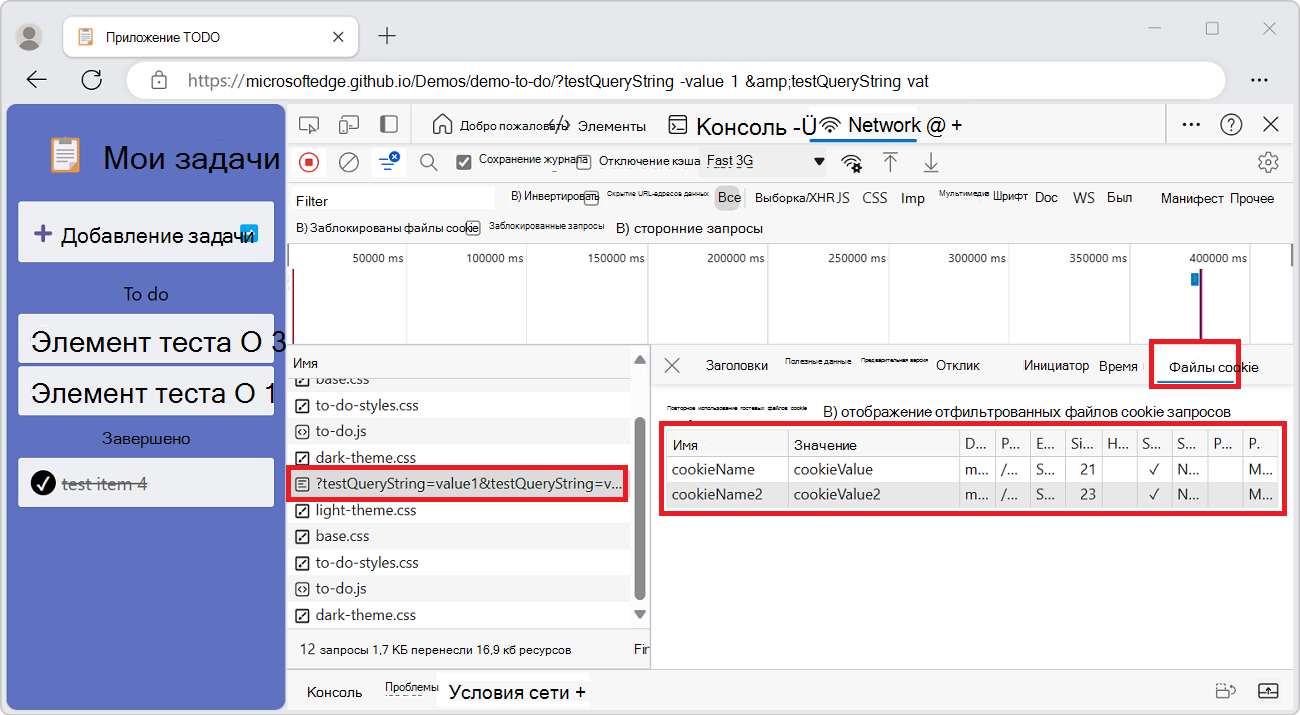The height and width of the screenshot is (715, 1300).
Task: Click the dock sidebar toggle icon
Action: tap(388, 125)
